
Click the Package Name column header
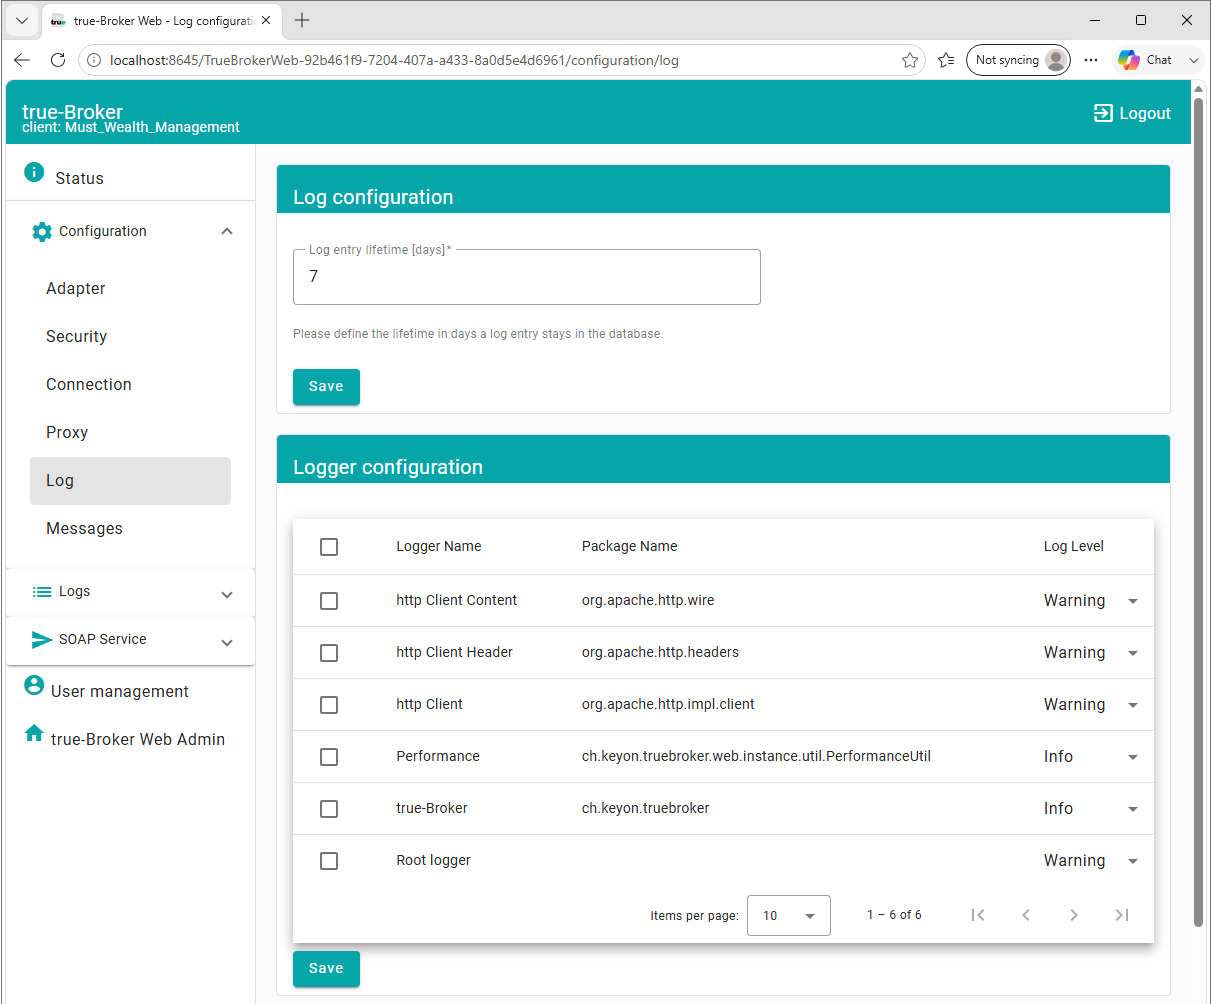click(x=630, y=546)
